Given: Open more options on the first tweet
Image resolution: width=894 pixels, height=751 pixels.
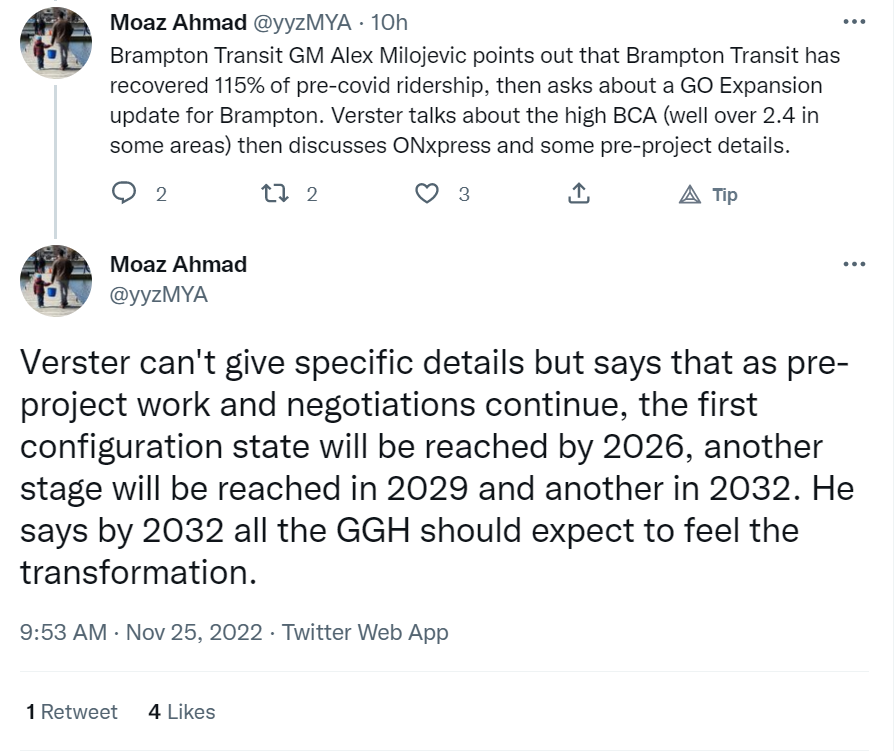Looking at the screenshot, I should (x=853, y=23).
